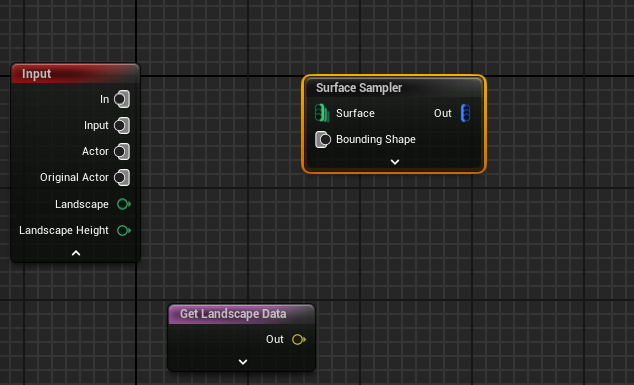Expand the Surface Sampler node's advanced pins

pyautogui.click(x=395, y=162)
